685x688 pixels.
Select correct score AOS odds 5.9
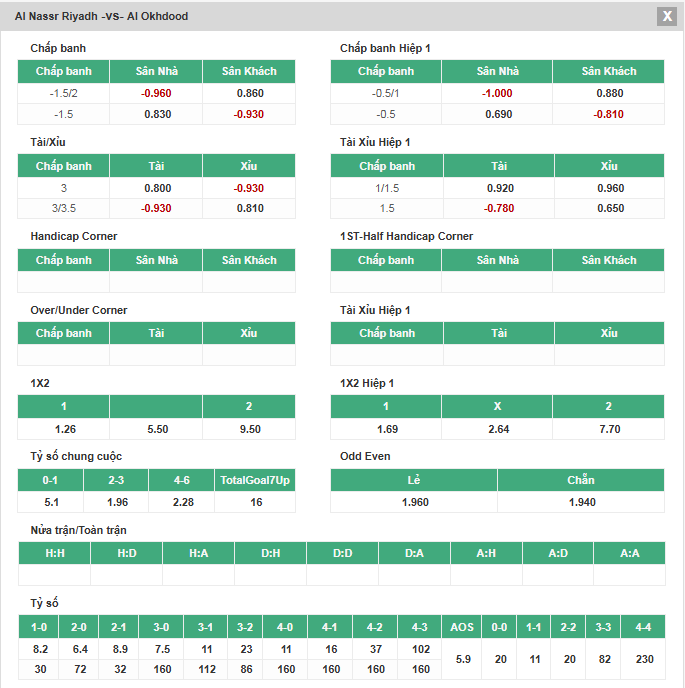pos(463,659)
